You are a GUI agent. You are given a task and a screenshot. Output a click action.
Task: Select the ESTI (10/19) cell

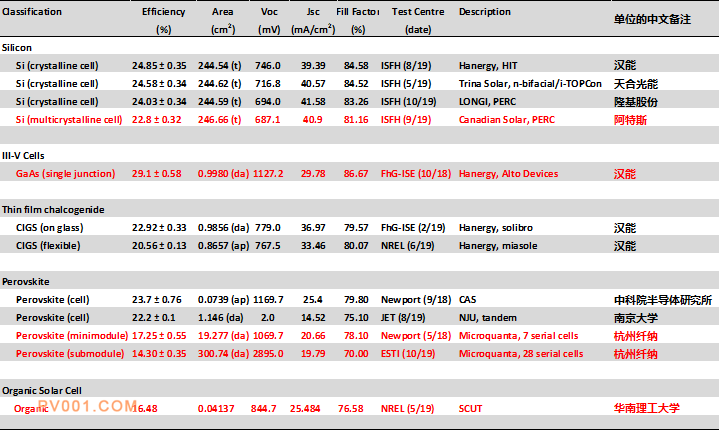click(408, 353)
